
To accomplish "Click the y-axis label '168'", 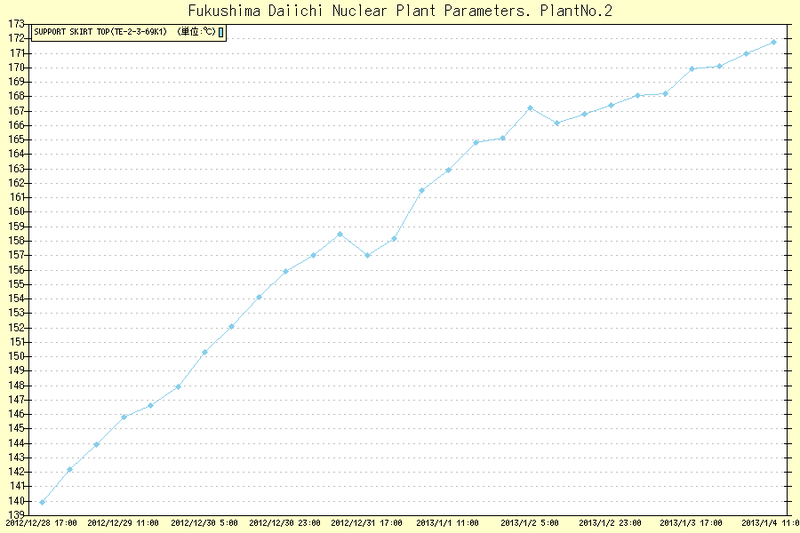I will (16, 96).
